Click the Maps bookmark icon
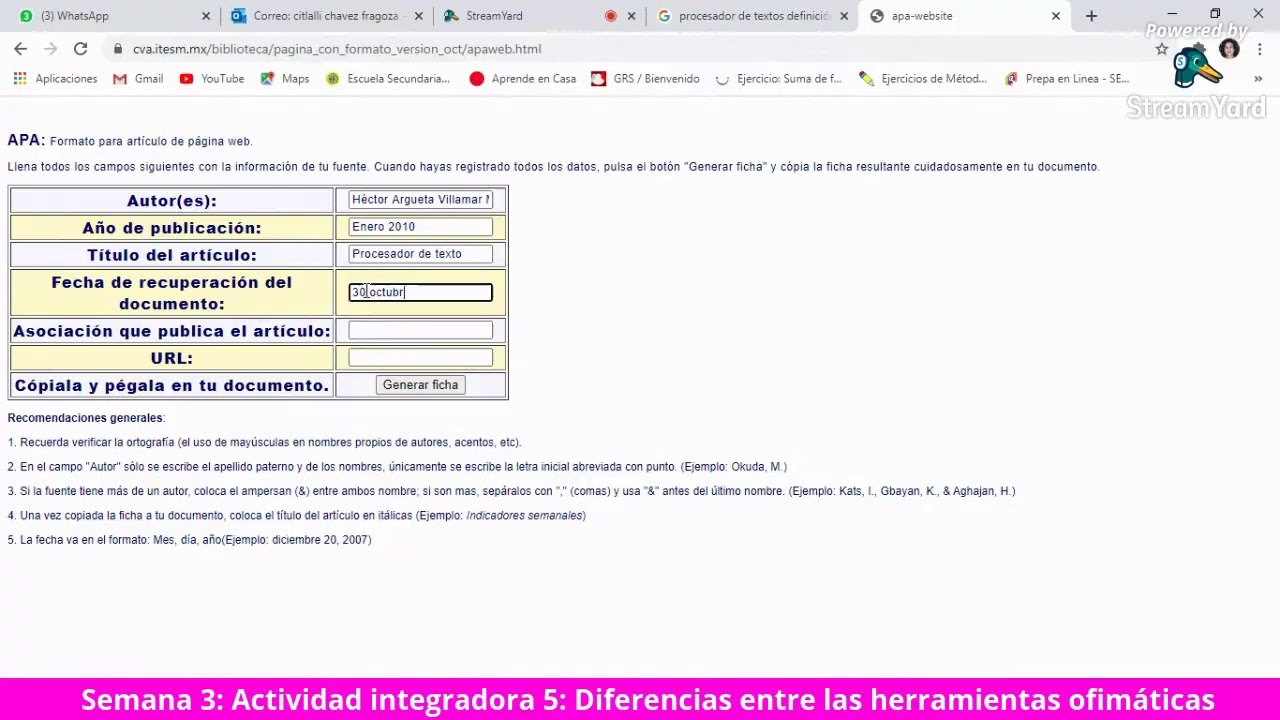 tap(267, 79)
